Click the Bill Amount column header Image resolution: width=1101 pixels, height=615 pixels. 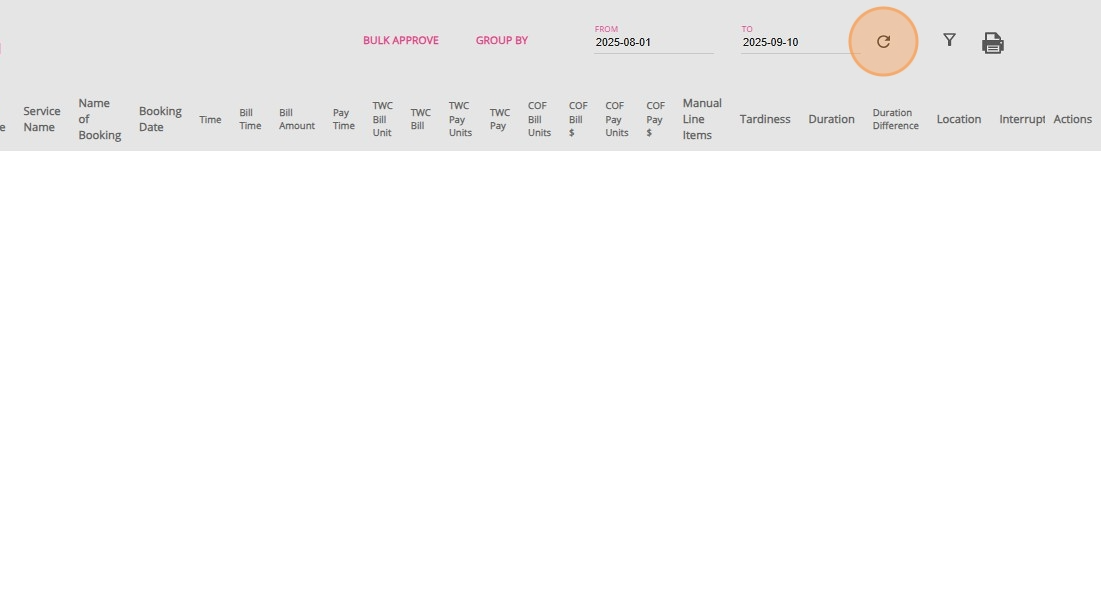pyautogui.click(x=296, y=119)
